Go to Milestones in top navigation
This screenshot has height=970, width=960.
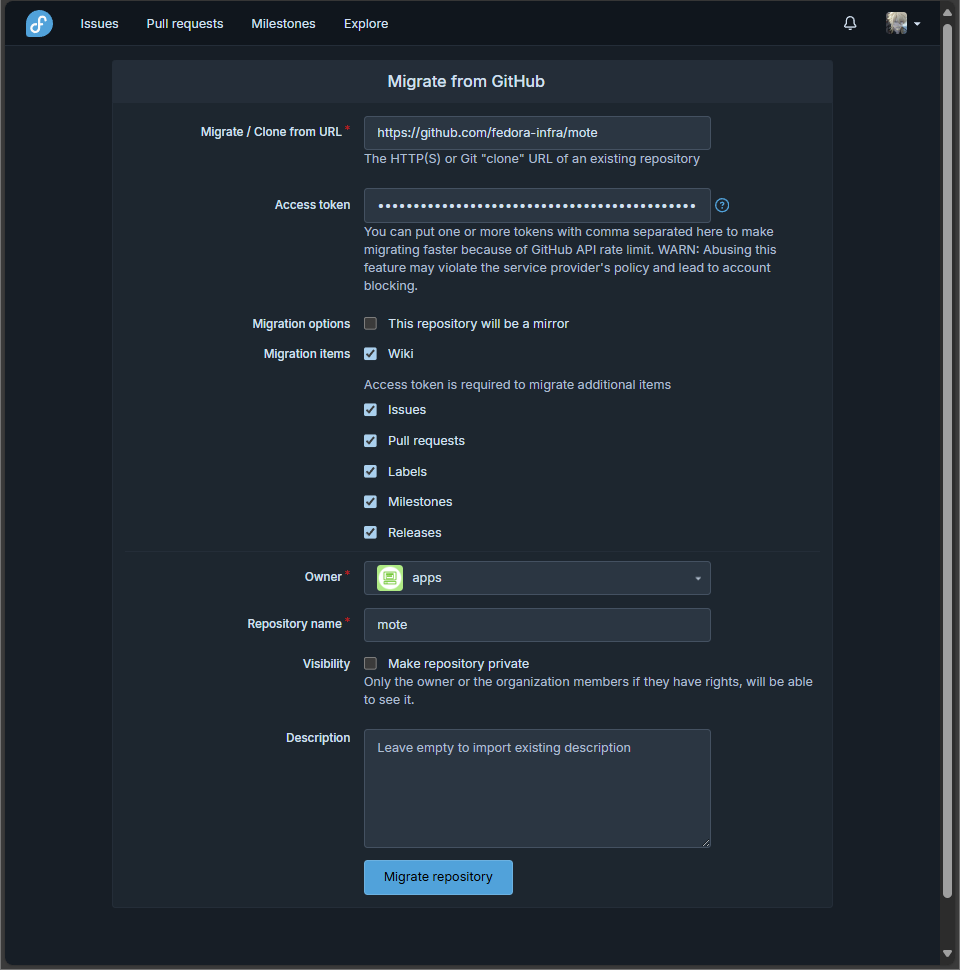[x=283, y=23]
